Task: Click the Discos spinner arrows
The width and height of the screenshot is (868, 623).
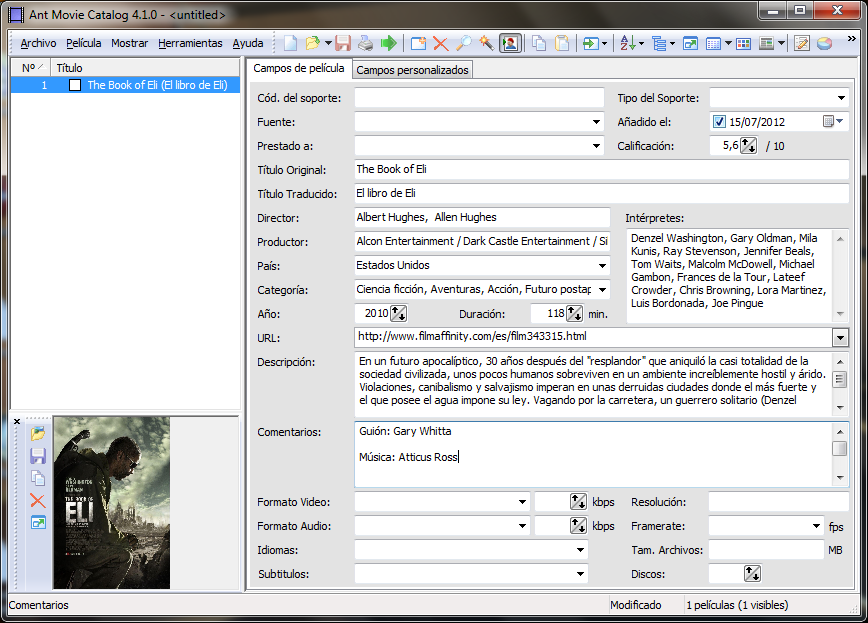Action: (752, 574)
